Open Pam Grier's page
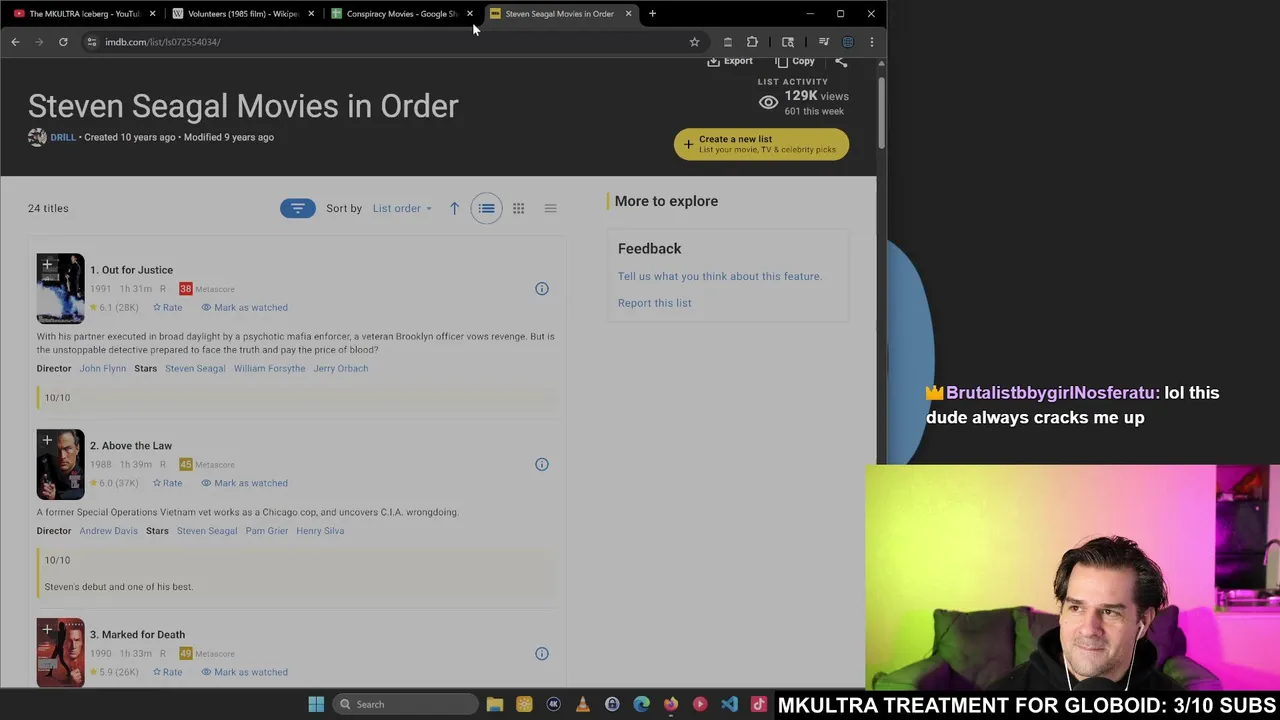1280x720 pixels. [266, 531]
